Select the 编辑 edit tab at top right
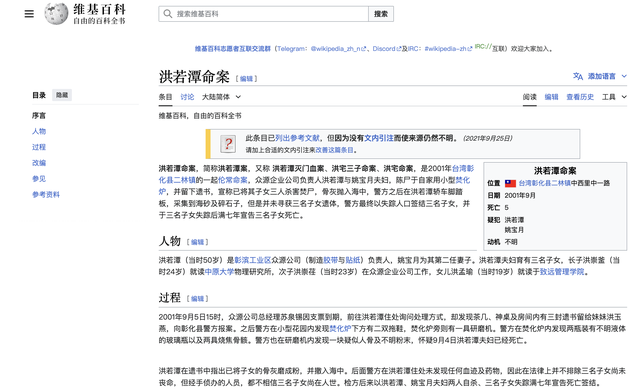This screenshot has width=640, height=390. 551,97
